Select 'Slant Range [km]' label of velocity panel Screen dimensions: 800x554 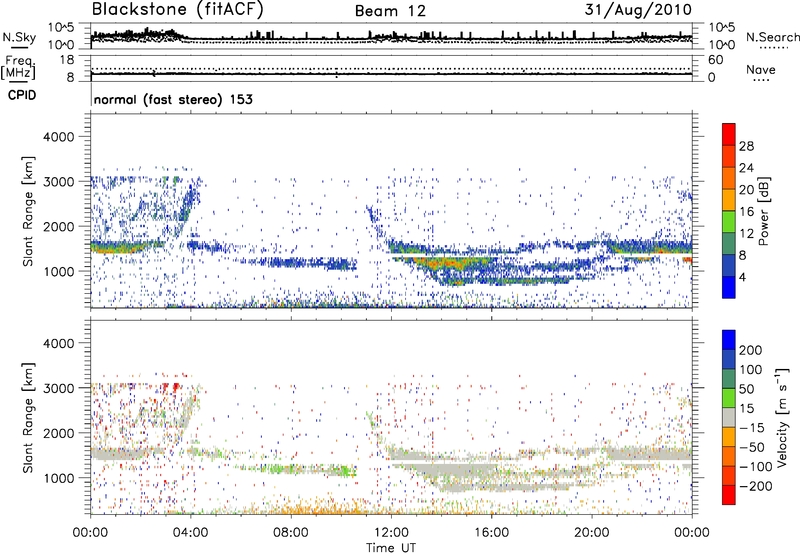(x=28, y=417)
